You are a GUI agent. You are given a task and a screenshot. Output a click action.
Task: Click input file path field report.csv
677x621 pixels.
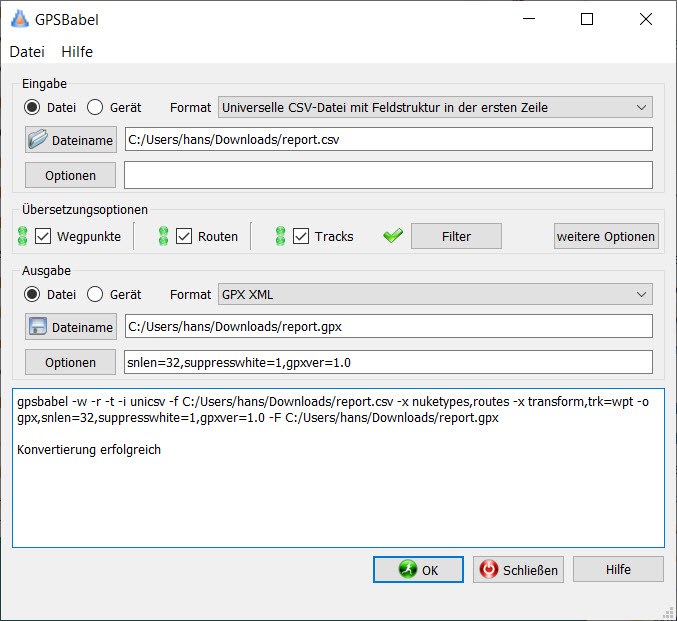pos(389,139)
